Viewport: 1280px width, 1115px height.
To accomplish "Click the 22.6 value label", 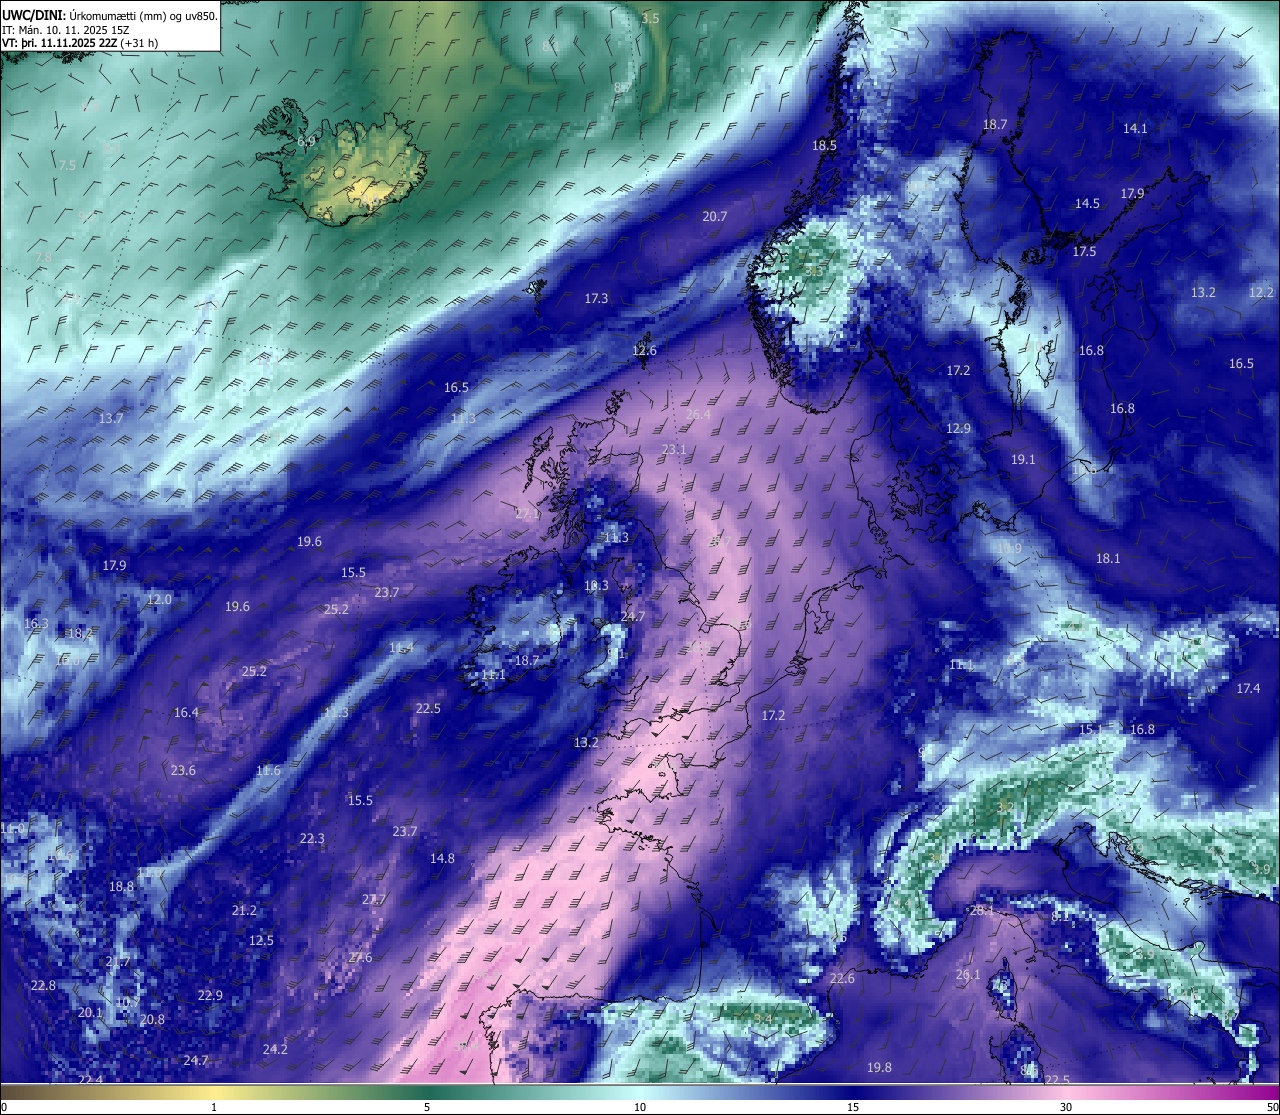I will tap(842, 978).
